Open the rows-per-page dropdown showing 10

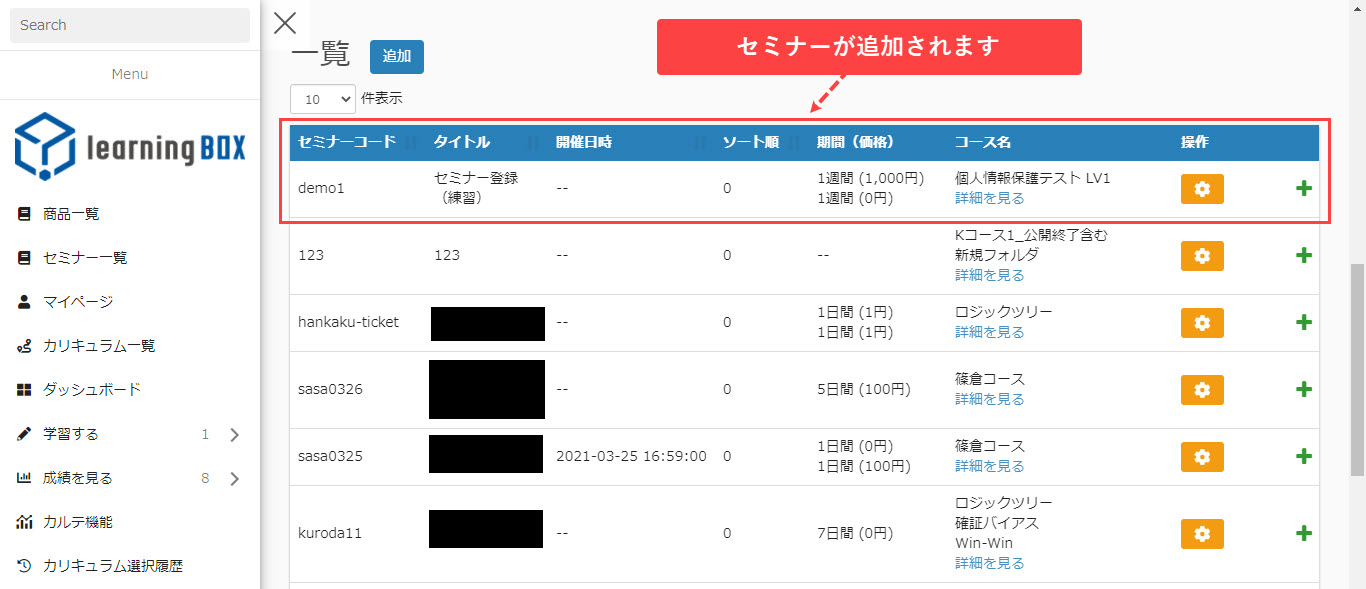(x=323, y=99)
